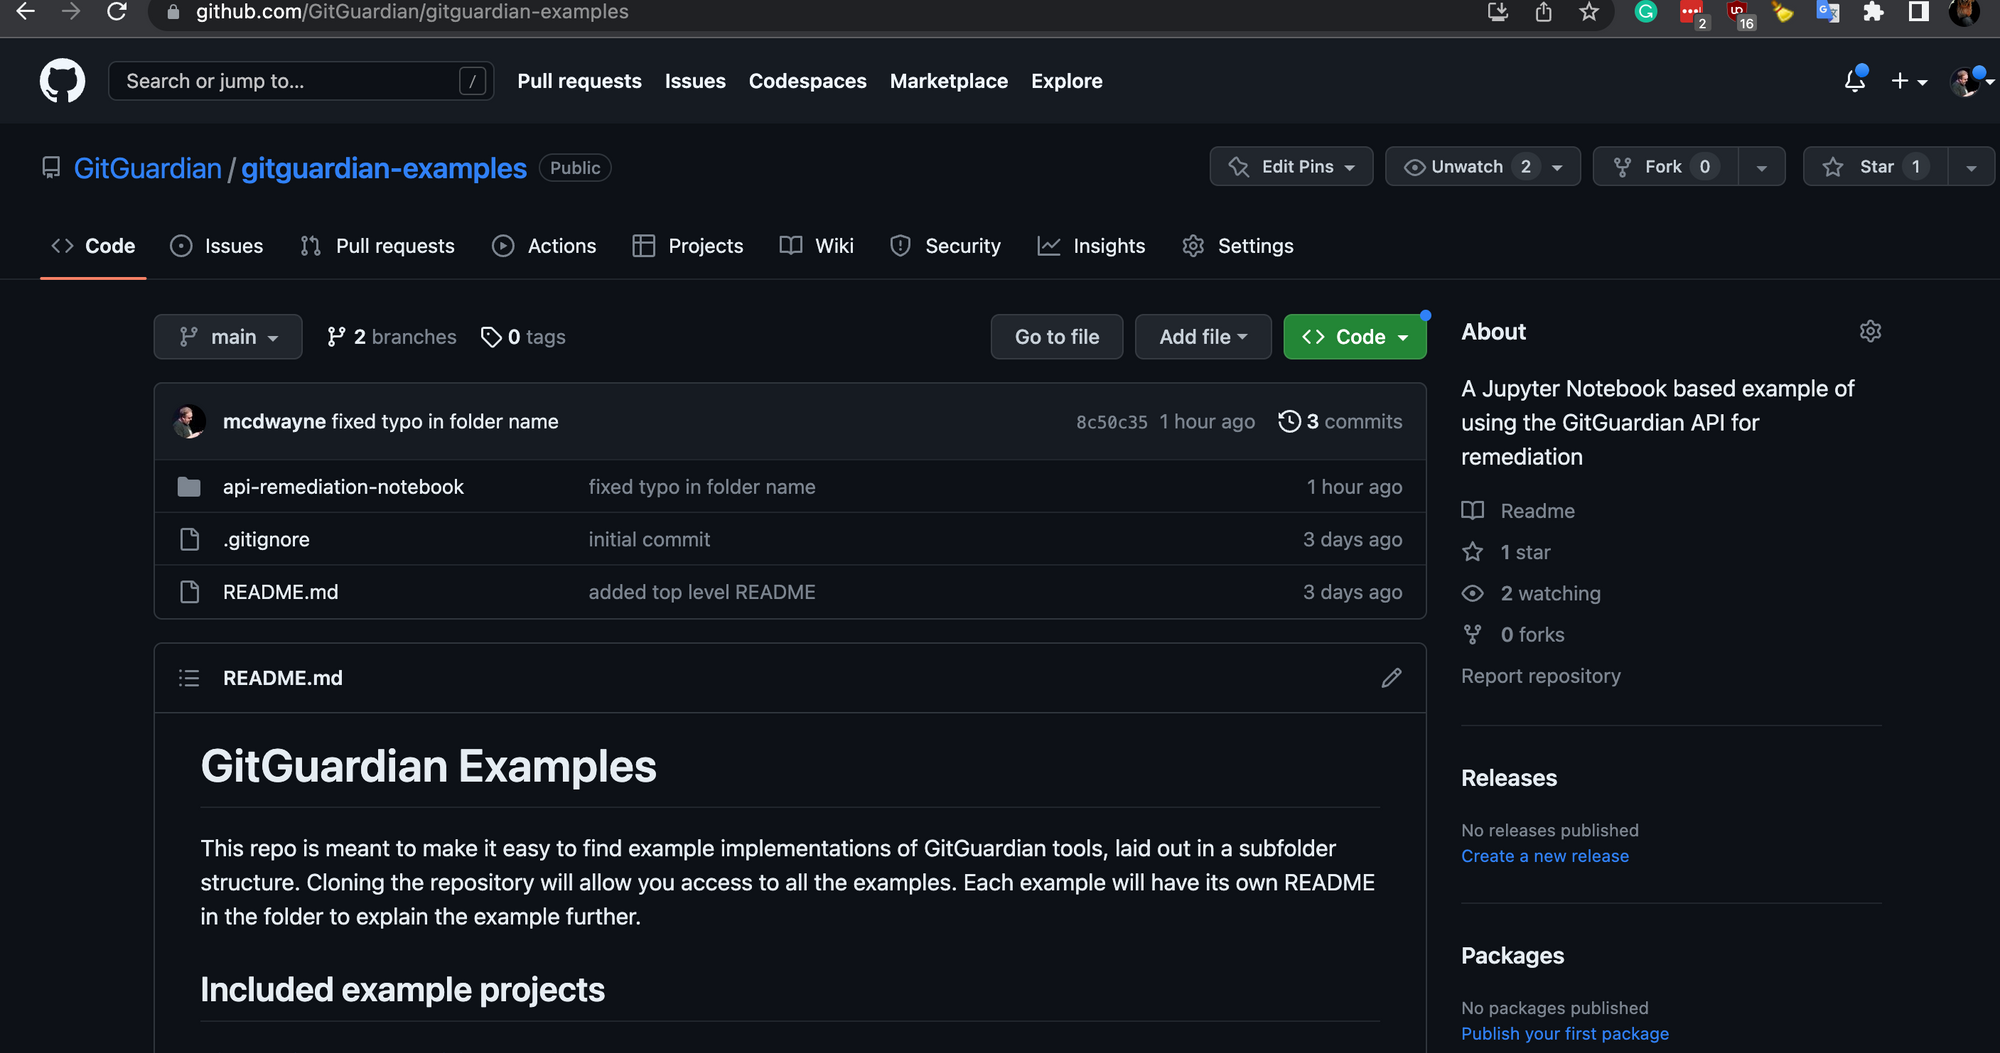
Task: Open Codespaces in top navigation
Action: pos(807,81)
